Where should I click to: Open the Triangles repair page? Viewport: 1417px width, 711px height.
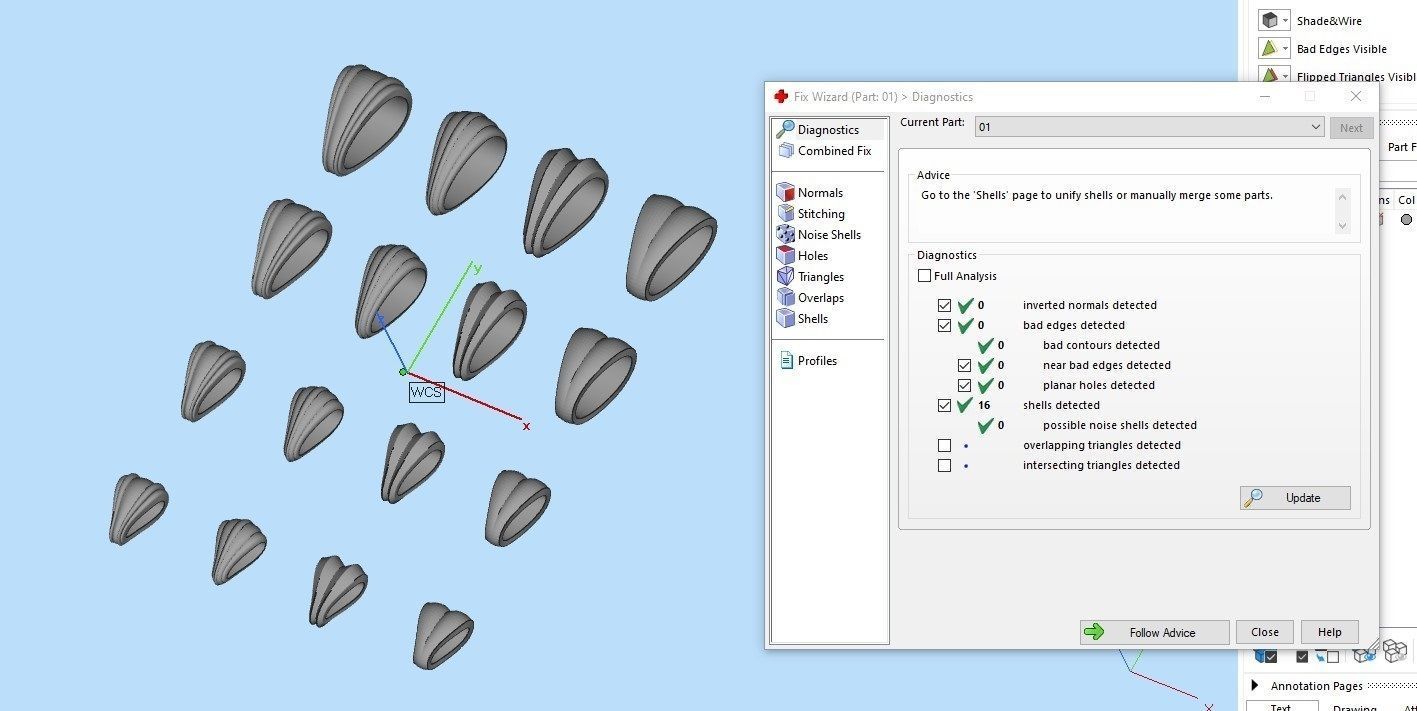point(819,277)
